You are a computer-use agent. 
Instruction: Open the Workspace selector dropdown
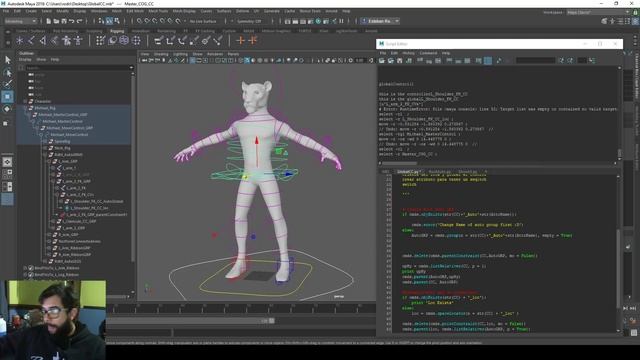click(x=598, y=12)
